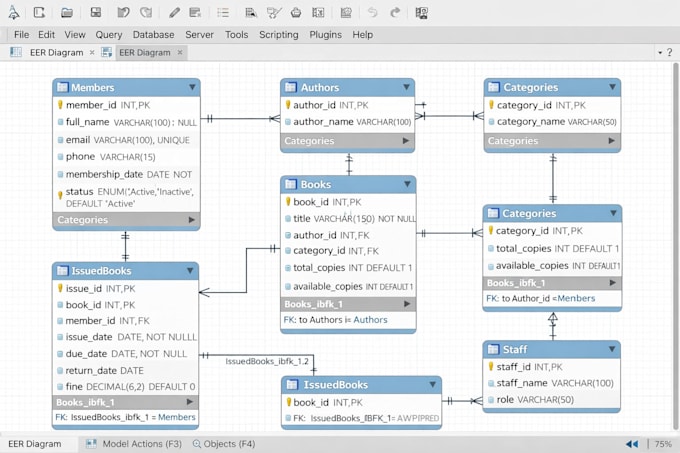The width and height of the screenshot is (680, 453).
Task: Click Authors link in Books FK row
Action: pyautogui.click(x=370, y=319)
